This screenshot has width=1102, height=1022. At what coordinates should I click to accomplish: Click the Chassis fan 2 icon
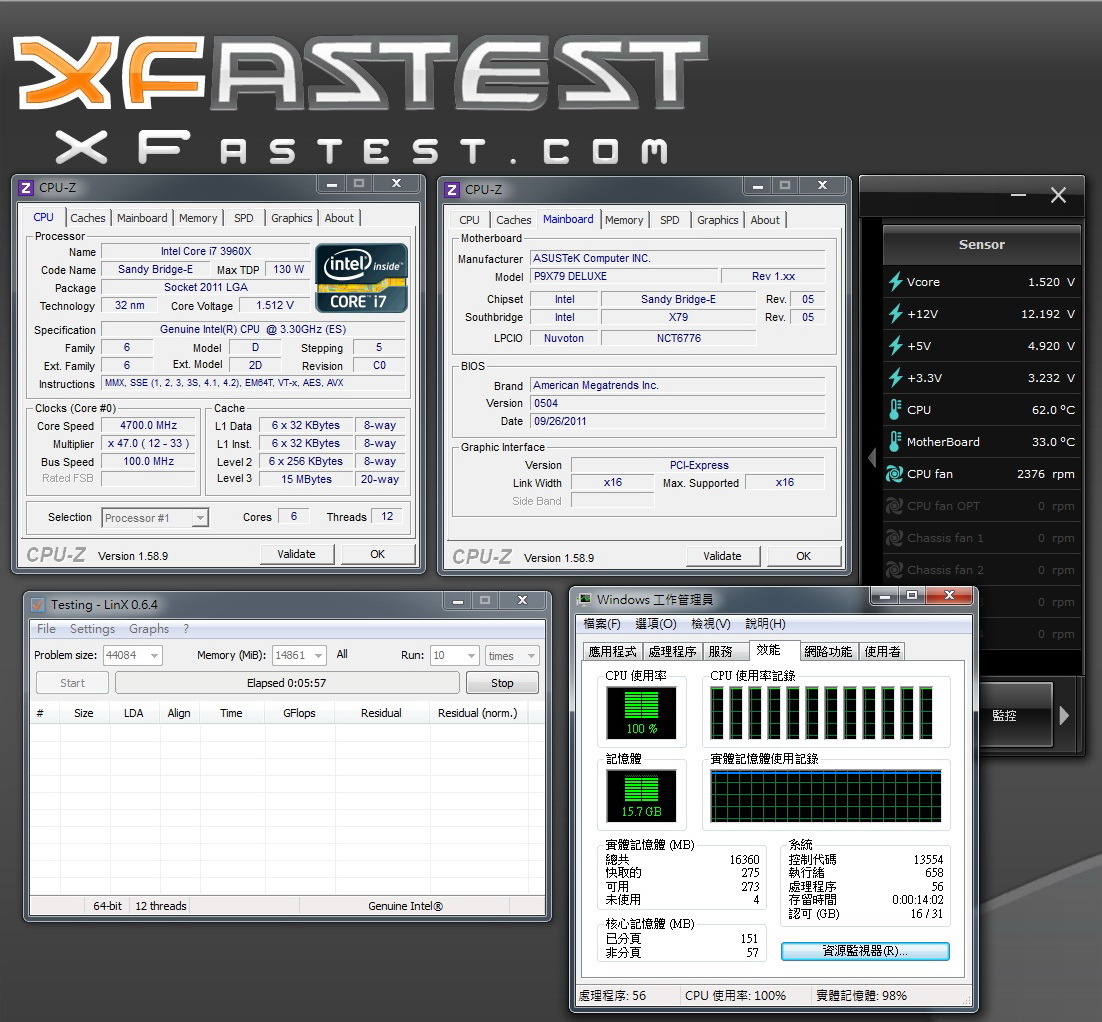[x=895, y=569]
